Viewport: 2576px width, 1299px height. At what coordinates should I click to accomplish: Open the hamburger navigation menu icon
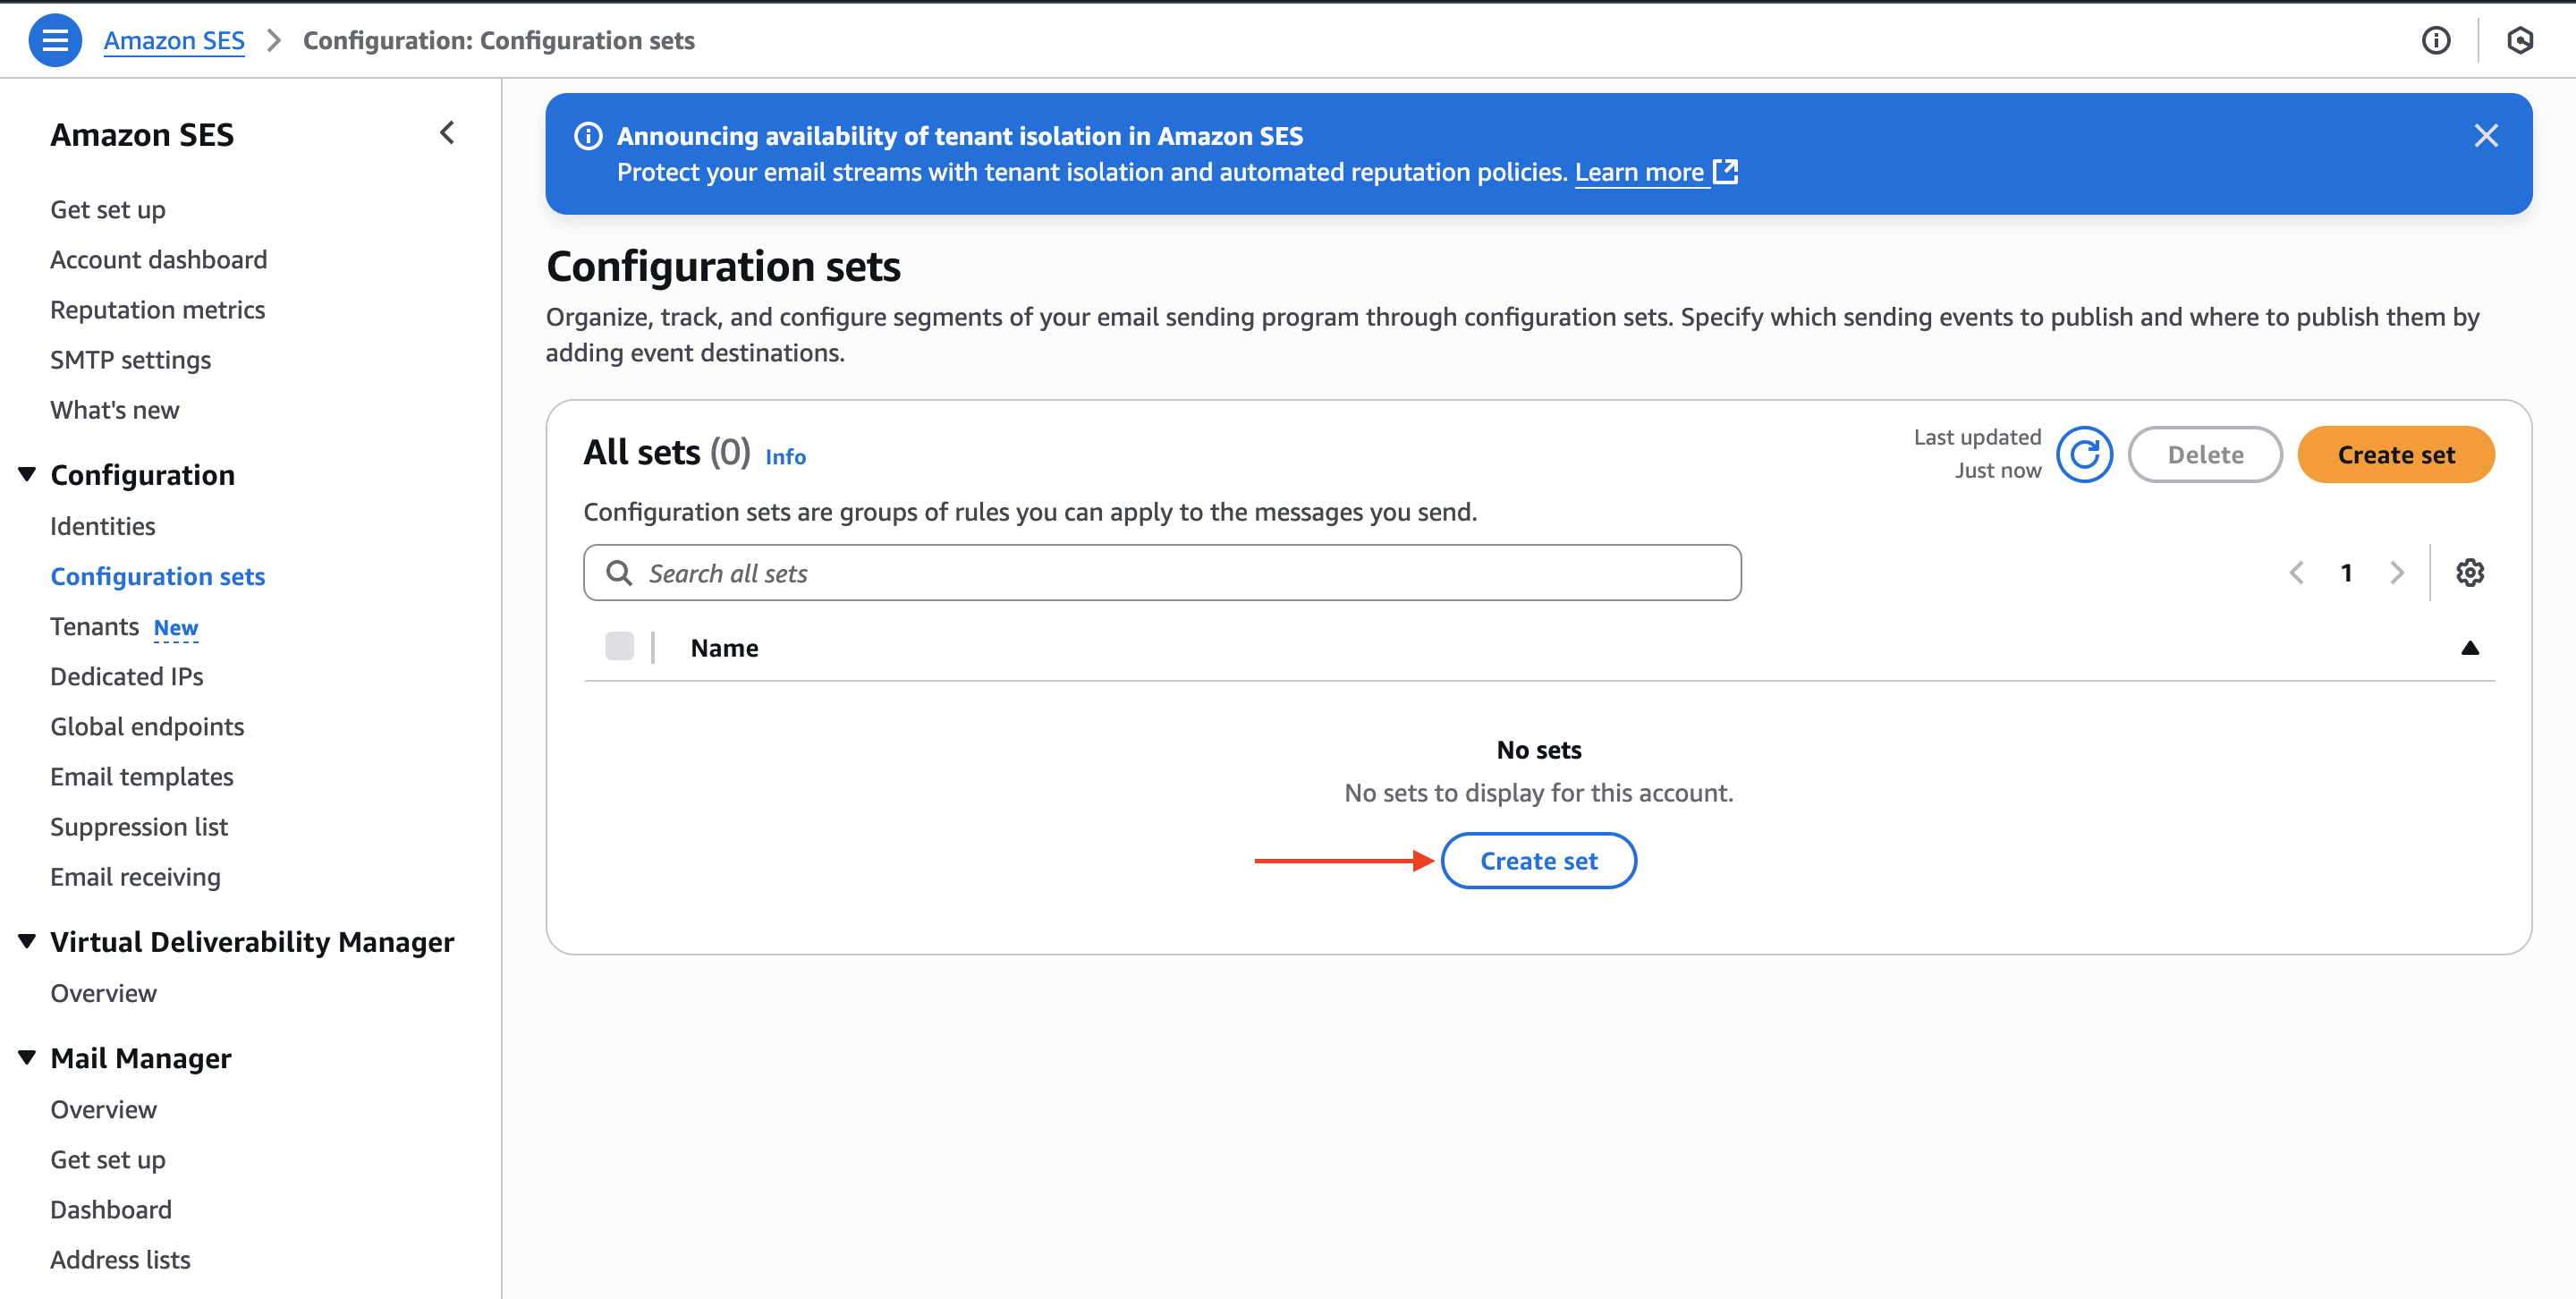pyautogui.click(x=55, y=40)
